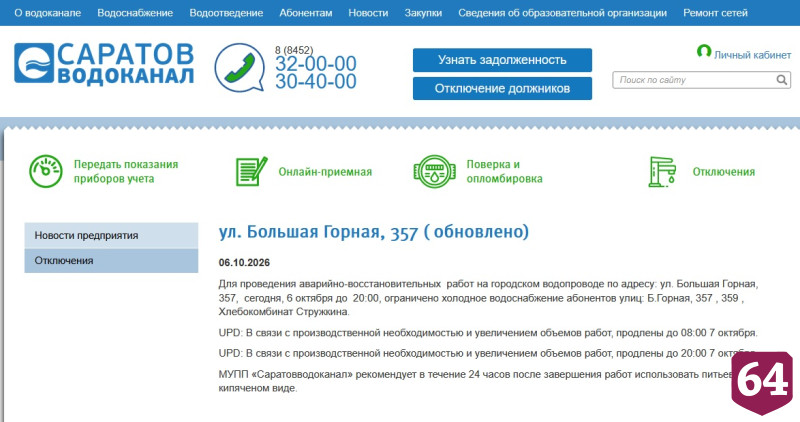Open the Личный кабинет link

(752, 55)
